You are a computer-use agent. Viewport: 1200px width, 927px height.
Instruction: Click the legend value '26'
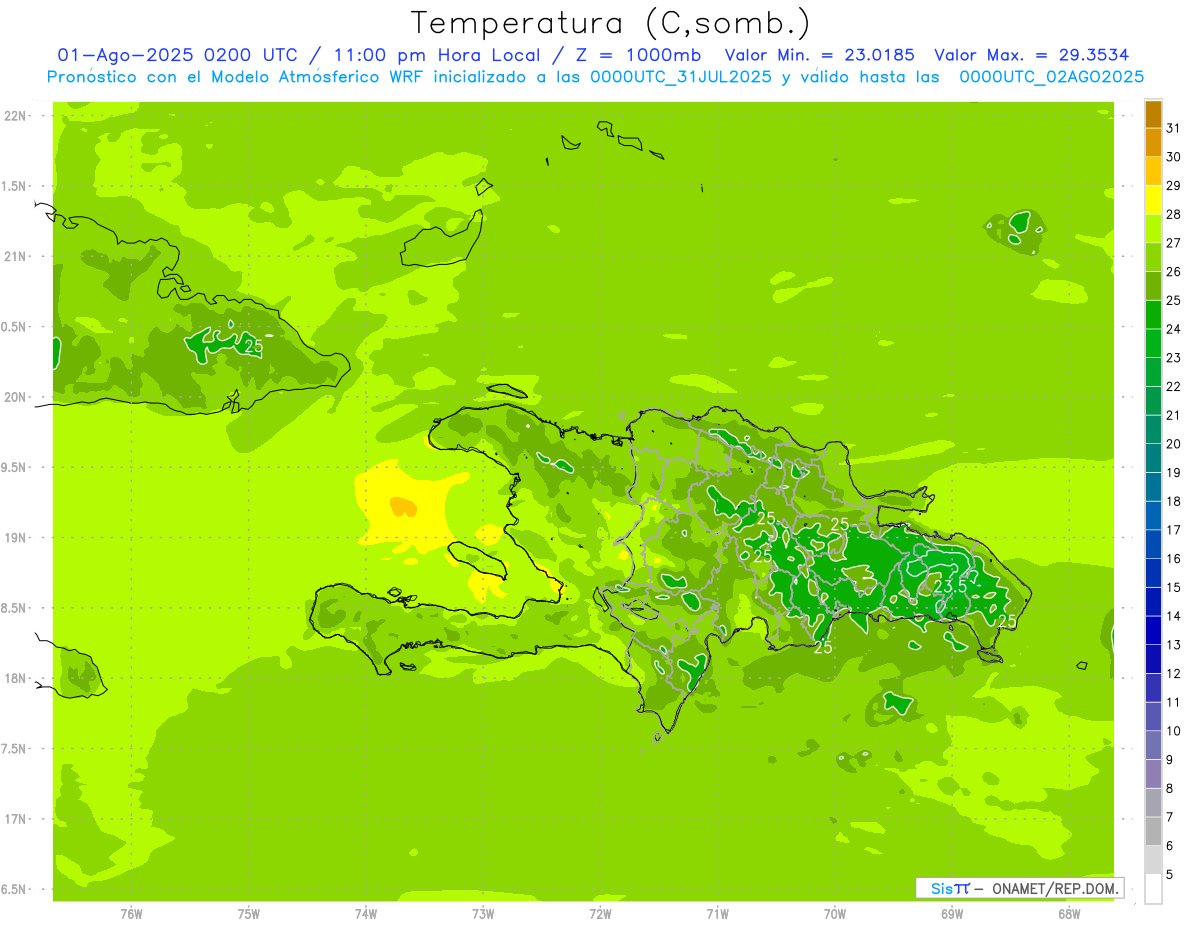(1174, 271)
